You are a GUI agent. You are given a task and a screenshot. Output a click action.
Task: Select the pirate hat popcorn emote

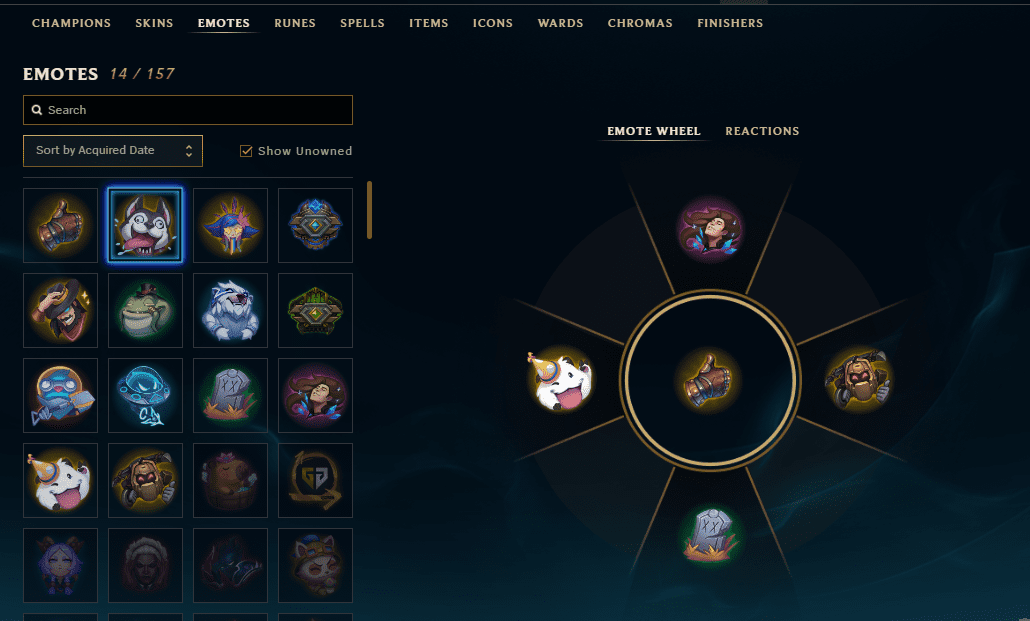(231, 225)
